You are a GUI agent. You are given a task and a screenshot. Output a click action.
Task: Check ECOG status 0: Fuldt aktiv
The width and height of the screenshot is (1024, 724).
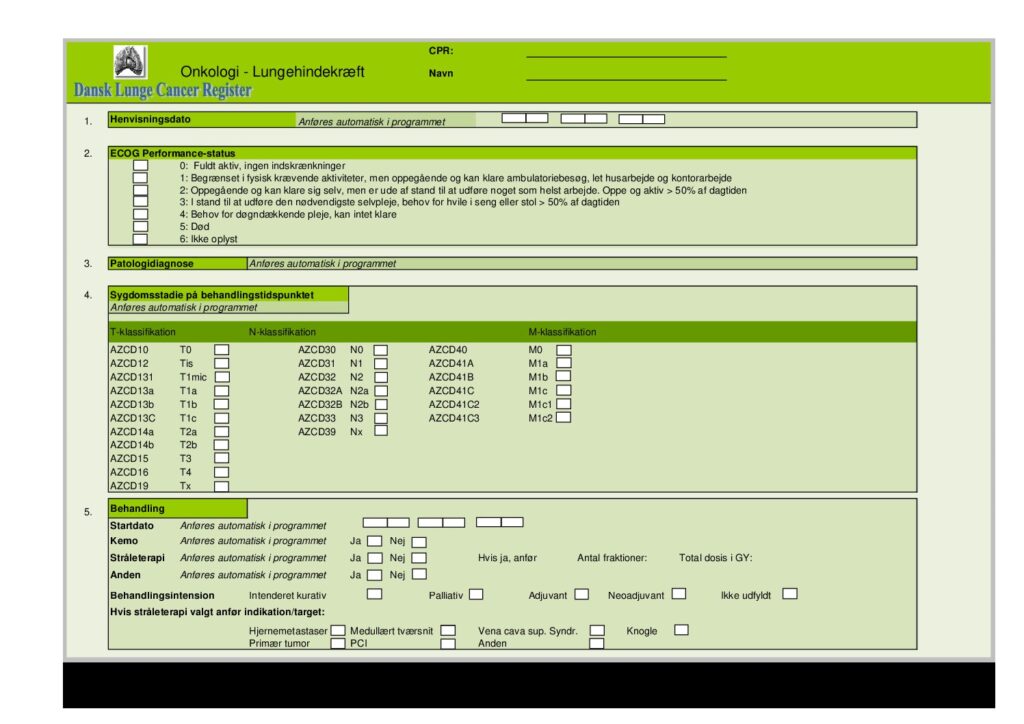click(140, 166)
